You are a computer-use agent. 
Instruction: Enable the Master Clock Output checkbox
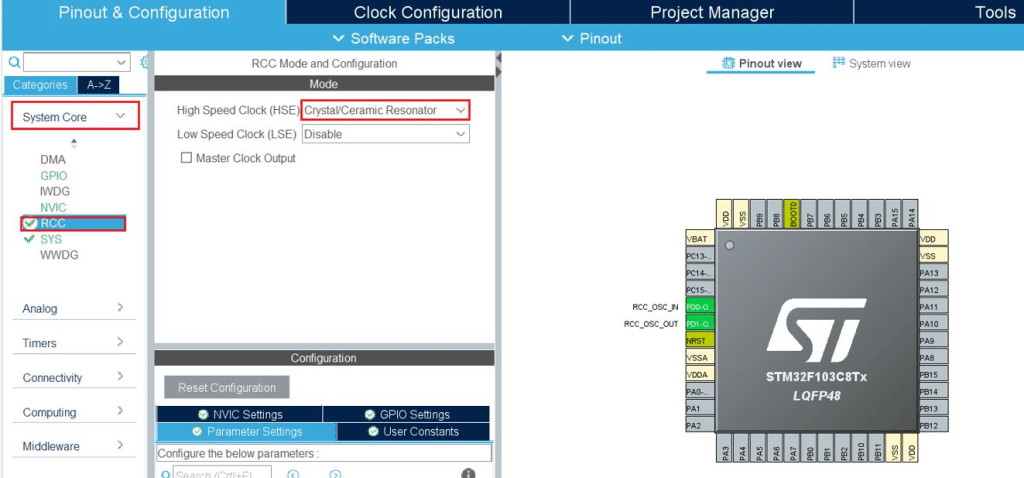click(x=187, y=158)
